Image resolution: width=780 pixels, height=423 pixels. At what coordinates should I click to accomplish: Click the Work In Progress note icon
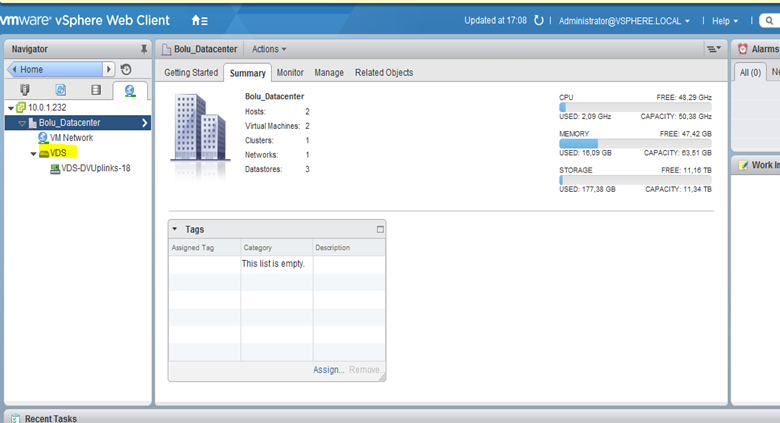[743, 165]
